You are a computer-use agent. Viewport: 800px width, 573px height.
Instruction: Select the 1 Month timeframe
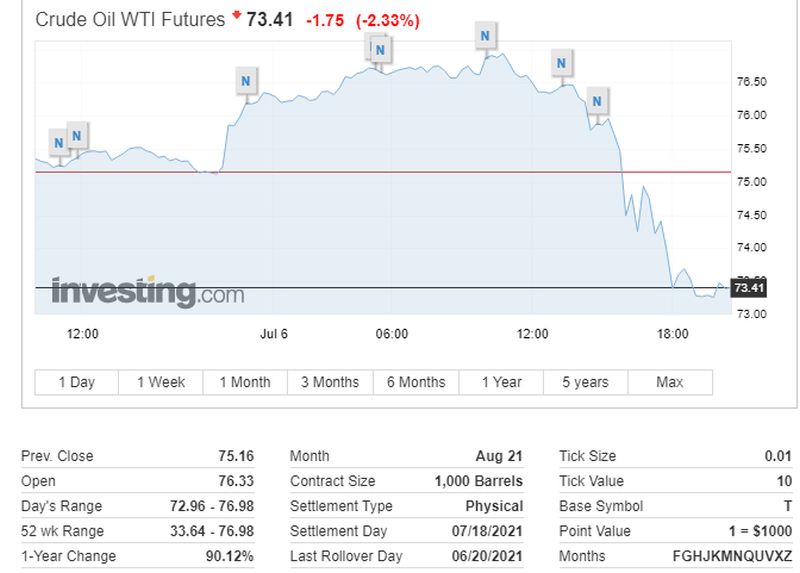[x=245, y=382]
